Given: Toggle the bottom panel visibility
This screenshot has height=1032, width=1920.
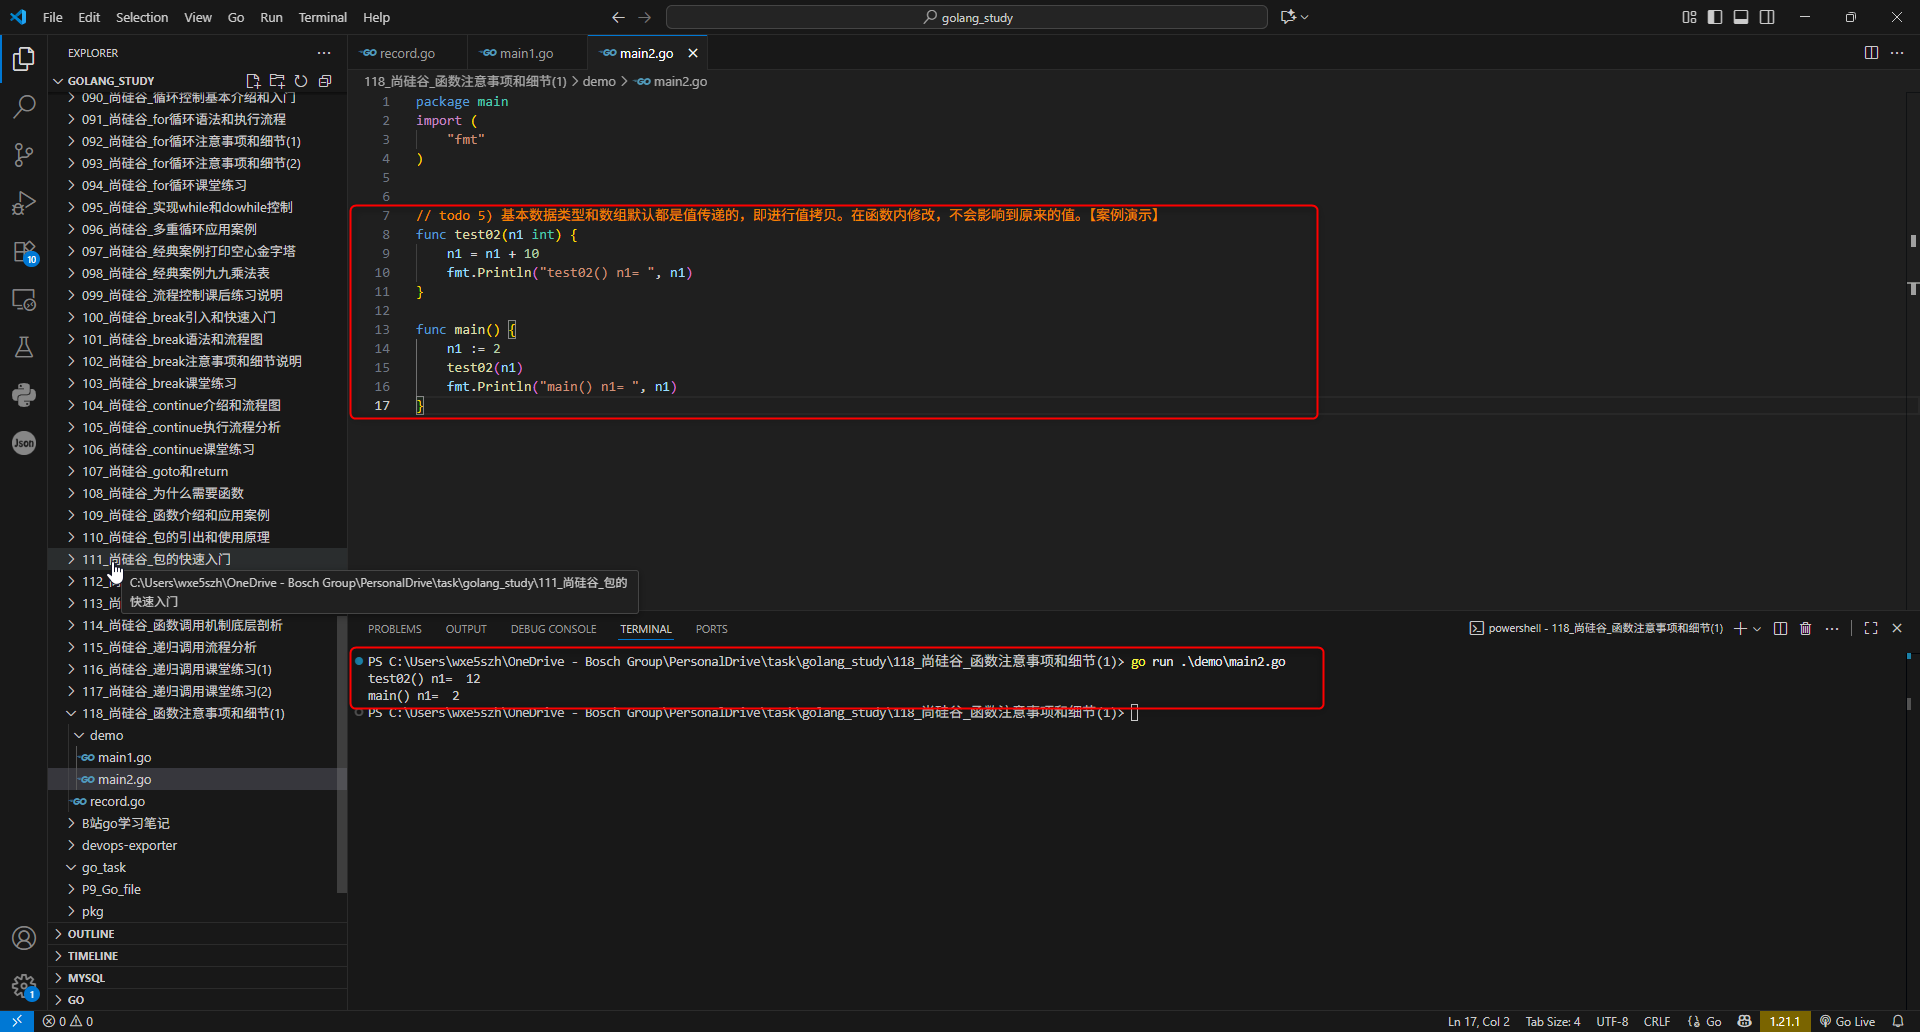Looking at the screenshot, I should pos(1741,17).
